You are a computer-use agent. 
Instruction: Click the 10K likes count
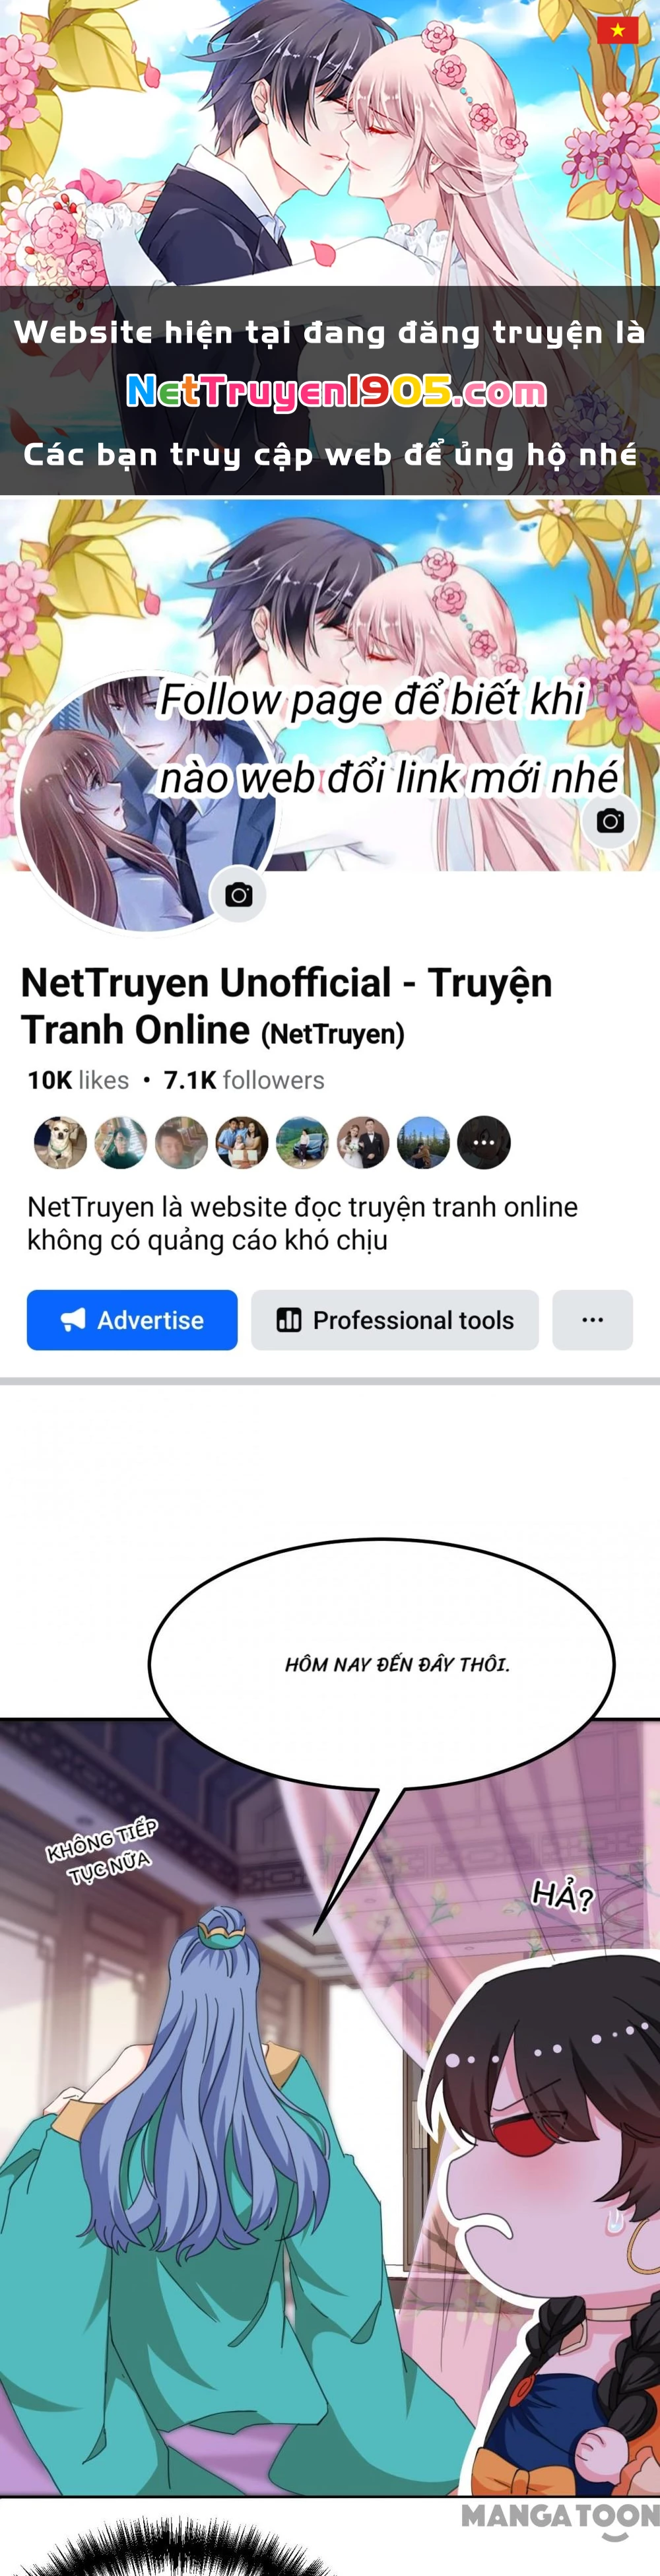click(x=78, y=1080)
